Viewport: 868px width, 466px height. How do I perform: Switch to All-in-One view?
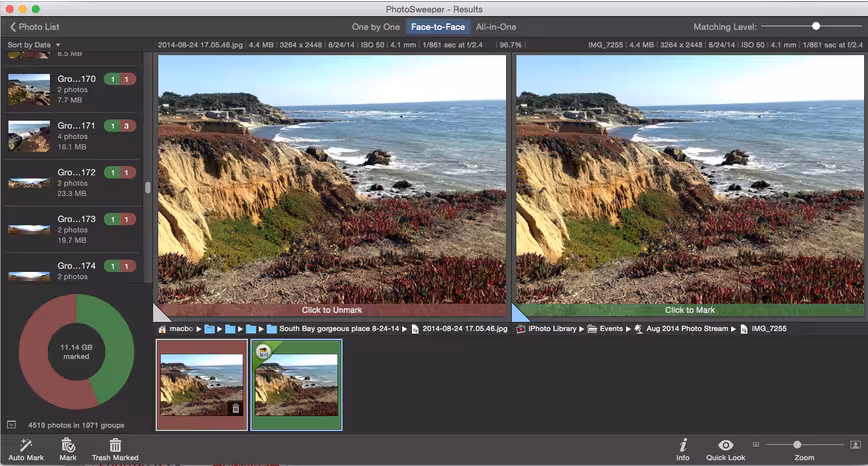coord(496,27)
